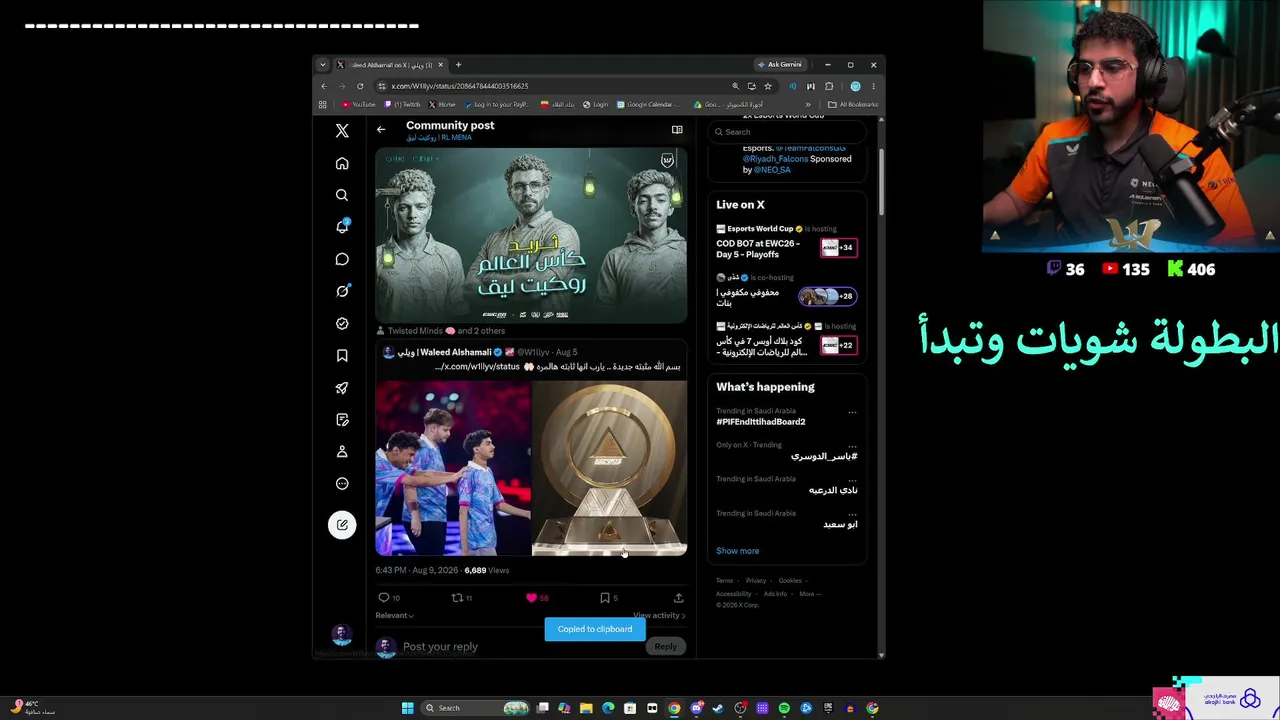The height and width of the screenshot is (720, 1280).
Task: Click the Windows taskbar Search box
Action: (x=476, y=708)
